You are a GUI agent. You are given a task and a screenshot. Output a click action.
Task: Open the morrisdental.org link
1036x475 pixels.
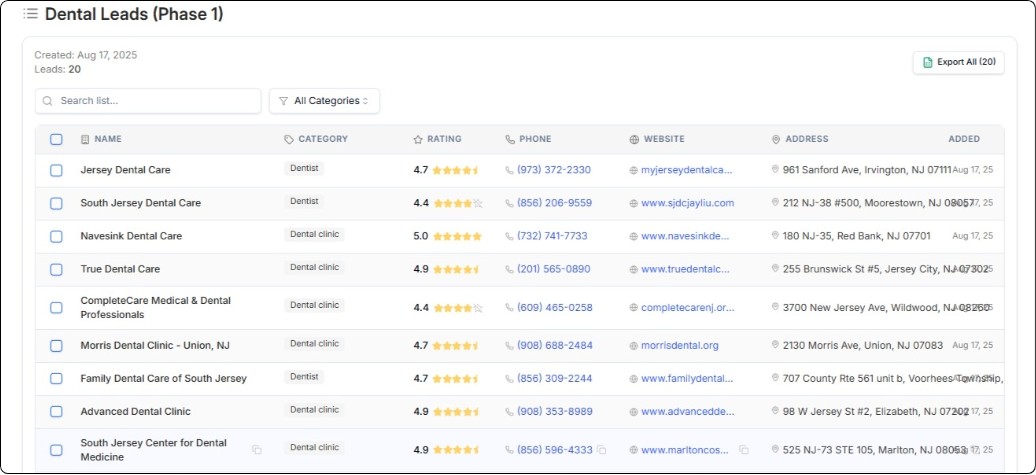click(680, 346)
